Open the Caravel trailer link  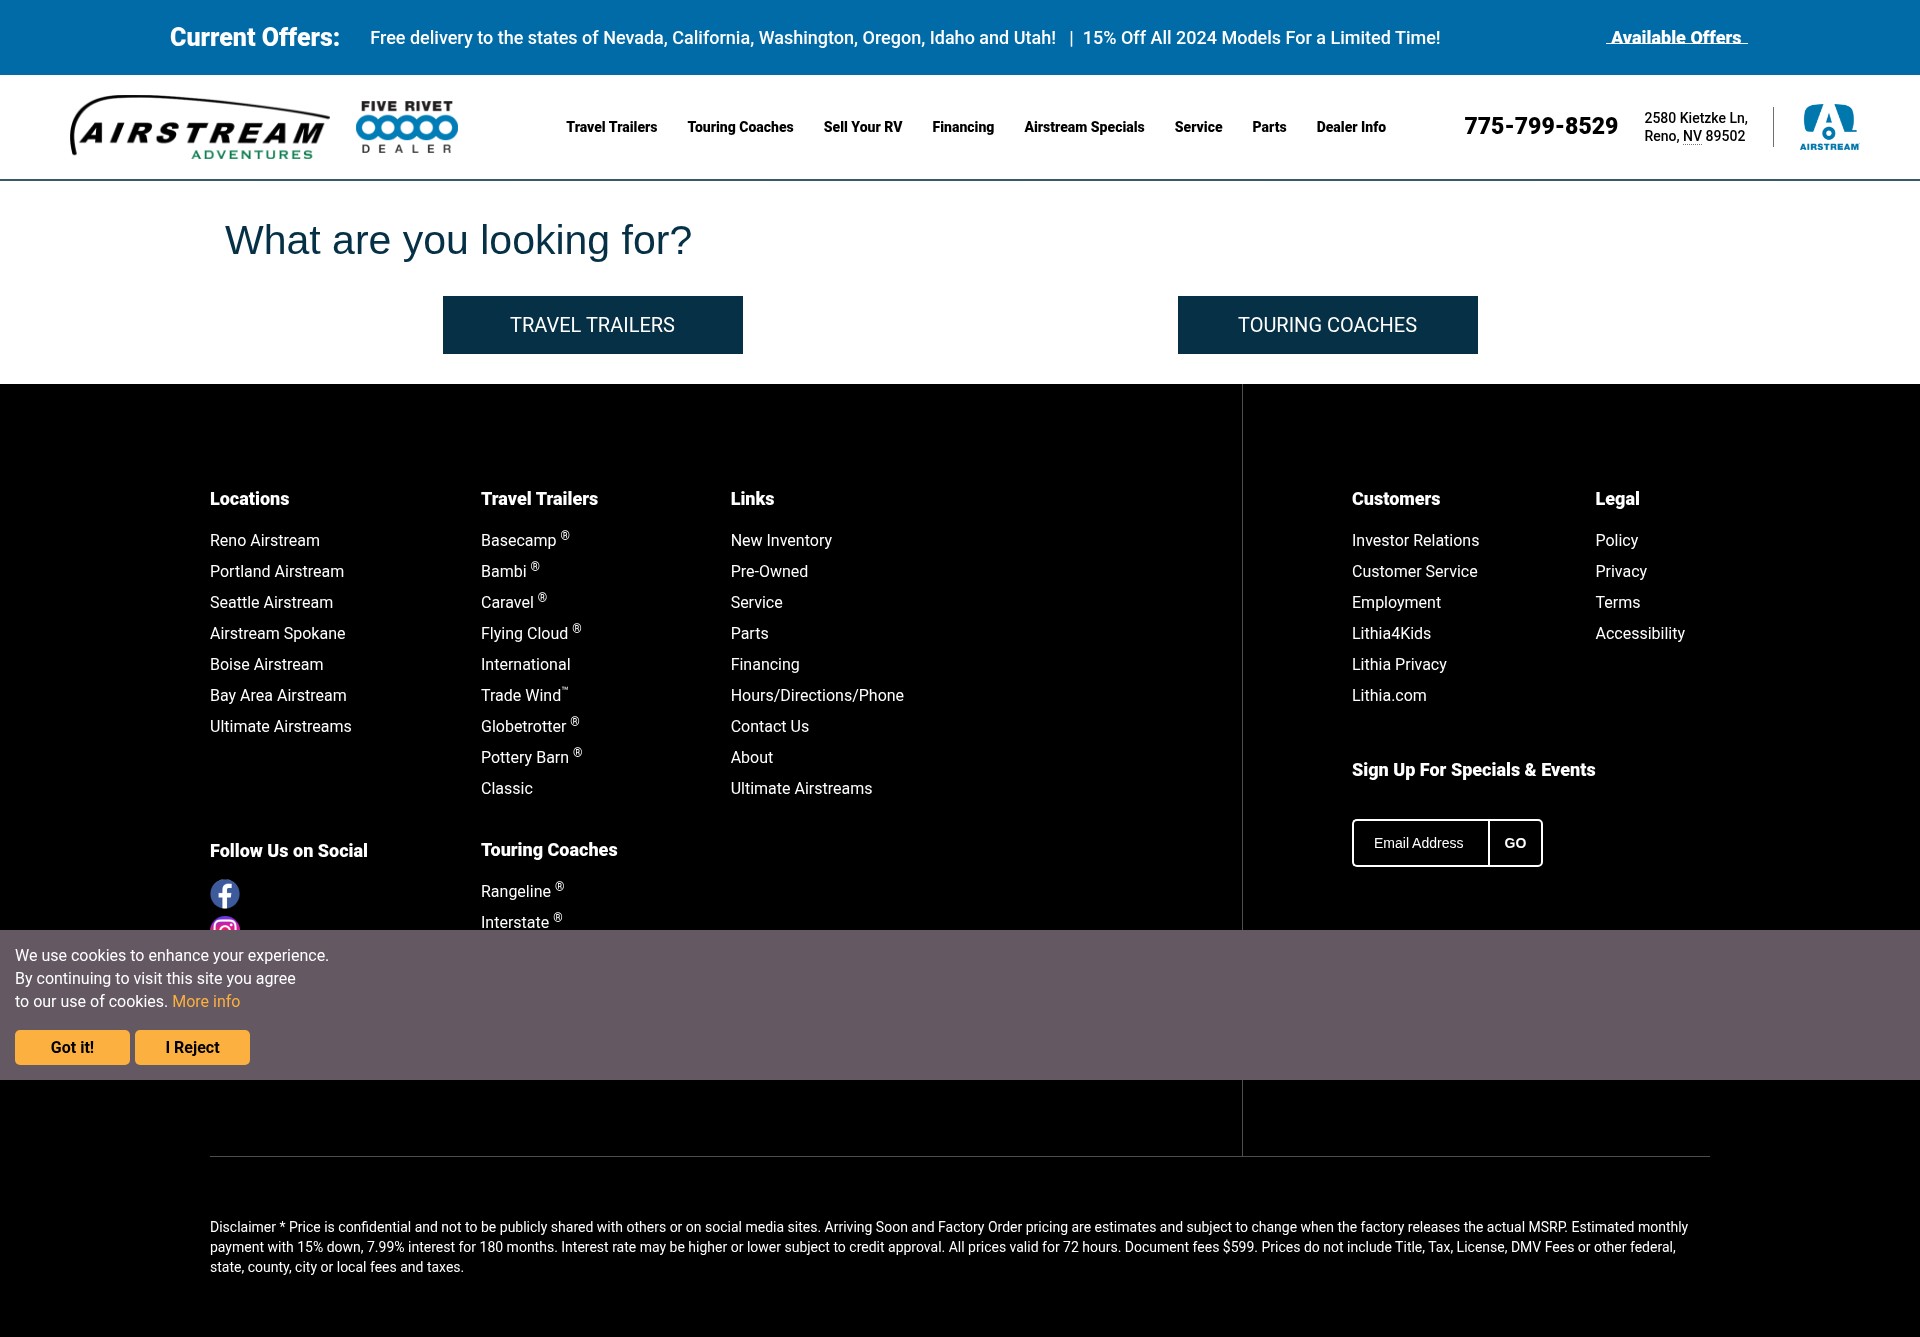[514, 602]
